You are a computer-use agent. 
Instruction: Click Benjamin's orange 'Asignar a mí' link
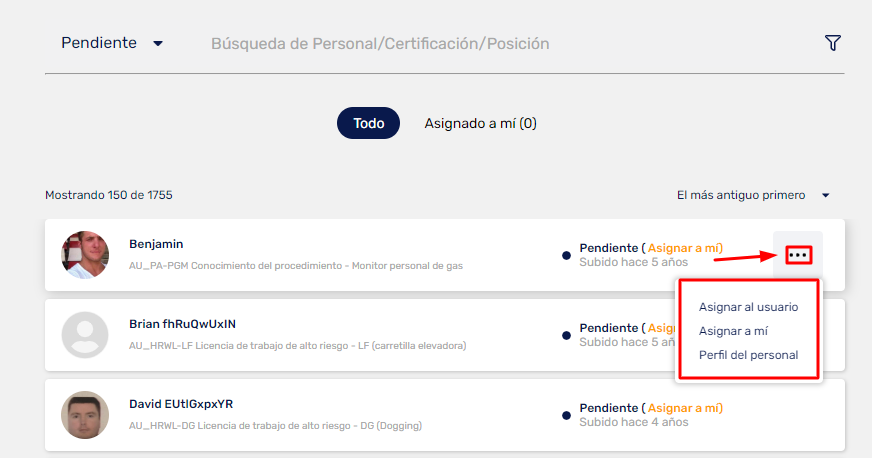pyautogui.click(x=684, y=248)
